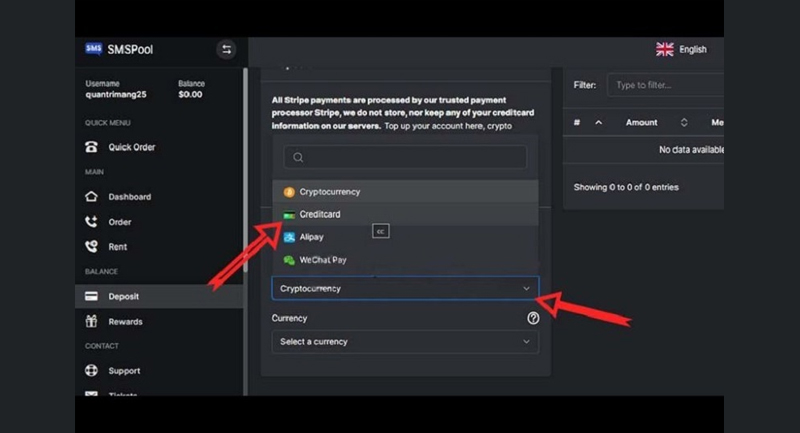Select Deposit in the sidebar

[159, 296]
